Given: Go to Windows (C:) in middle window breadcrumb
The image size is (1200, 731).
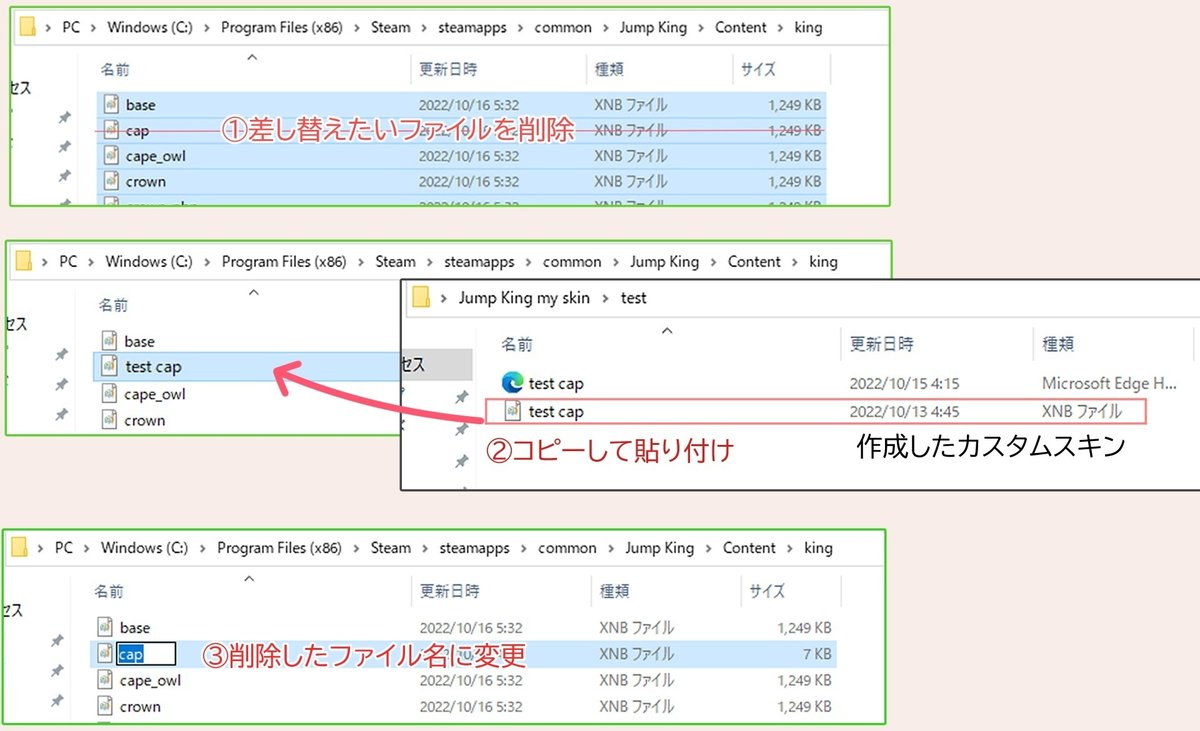Looking at the screenshot, I should click(x=149, y=262).
